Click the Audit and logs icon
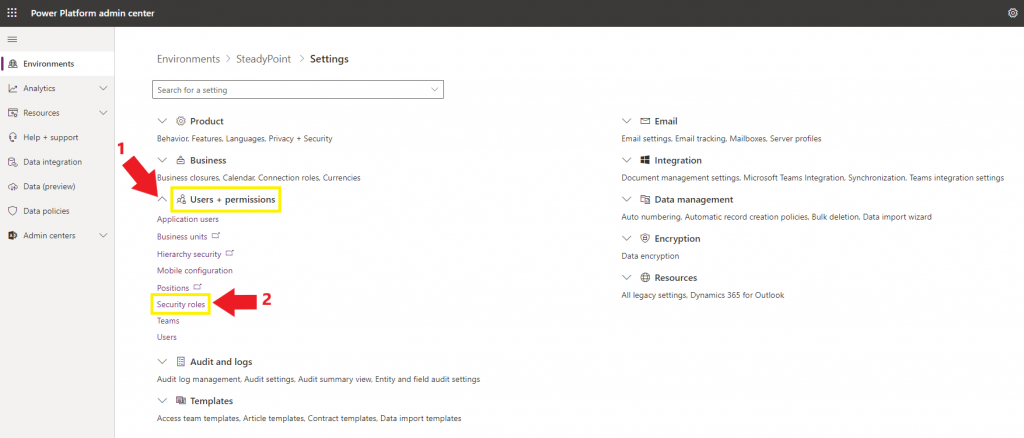This screenshot has height=438, width=1024. [x=181, y=362]
